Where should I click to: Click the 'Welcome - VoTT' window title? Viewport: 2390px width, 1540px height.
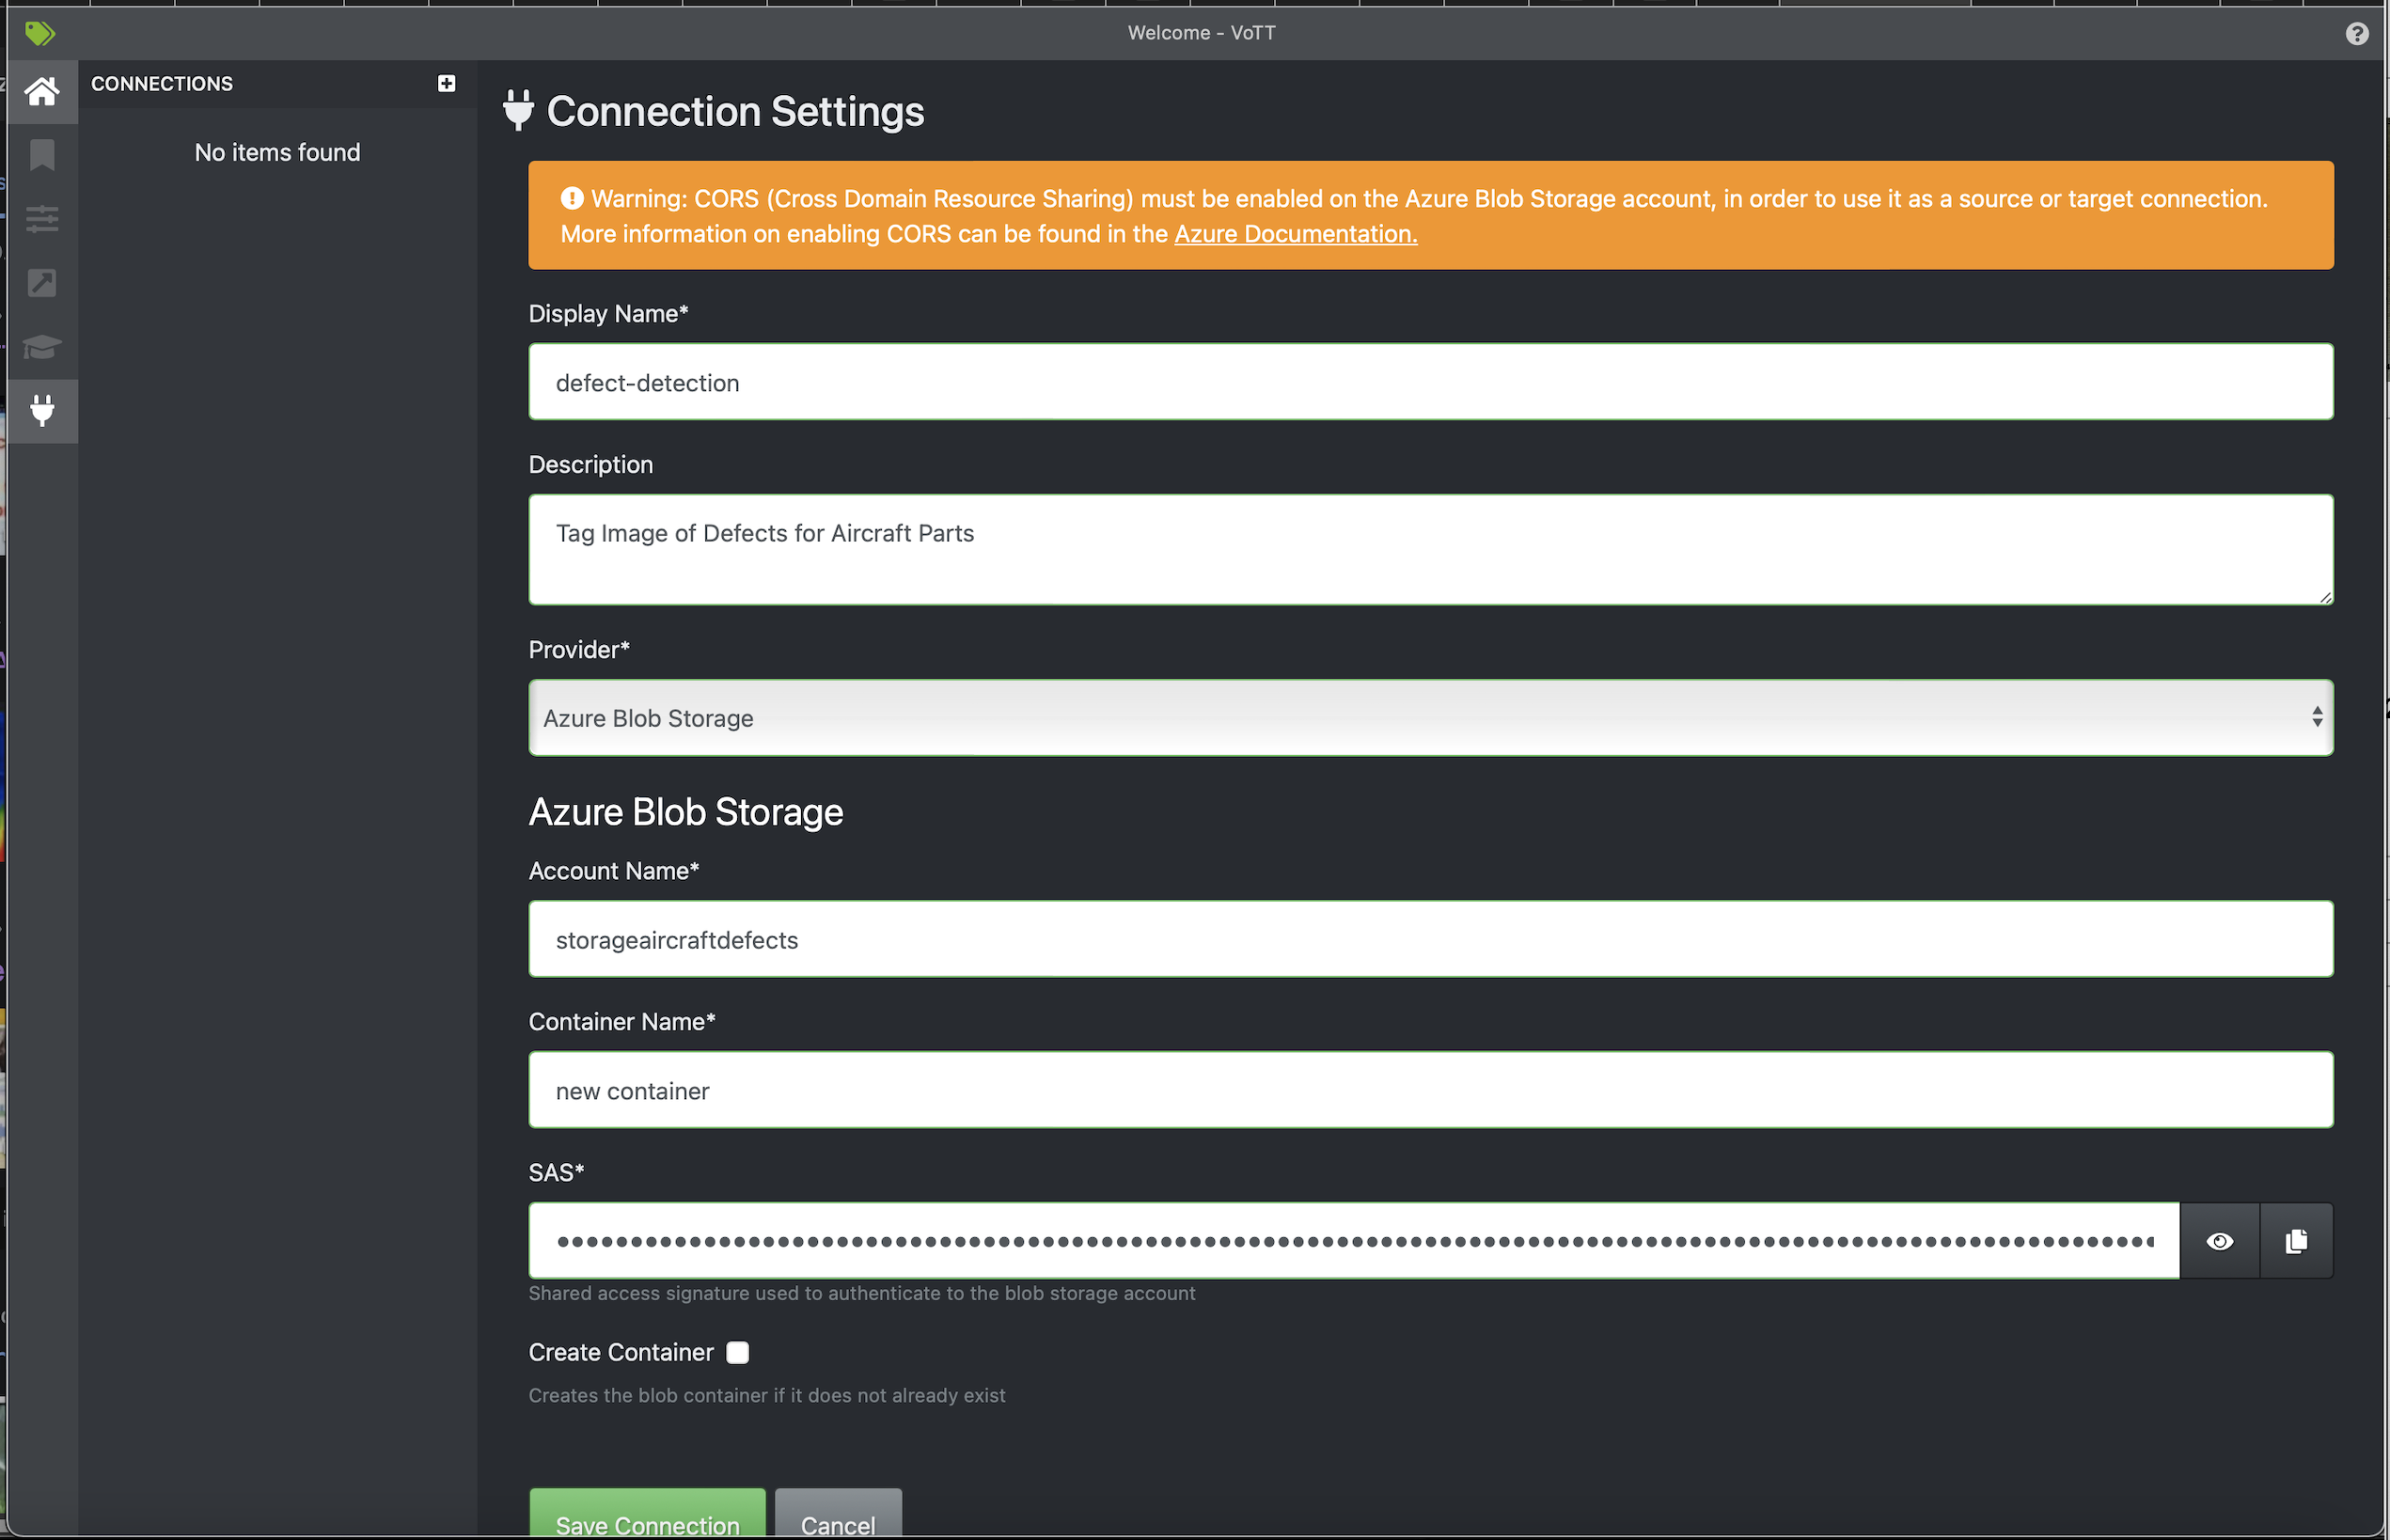(1202, 33)
